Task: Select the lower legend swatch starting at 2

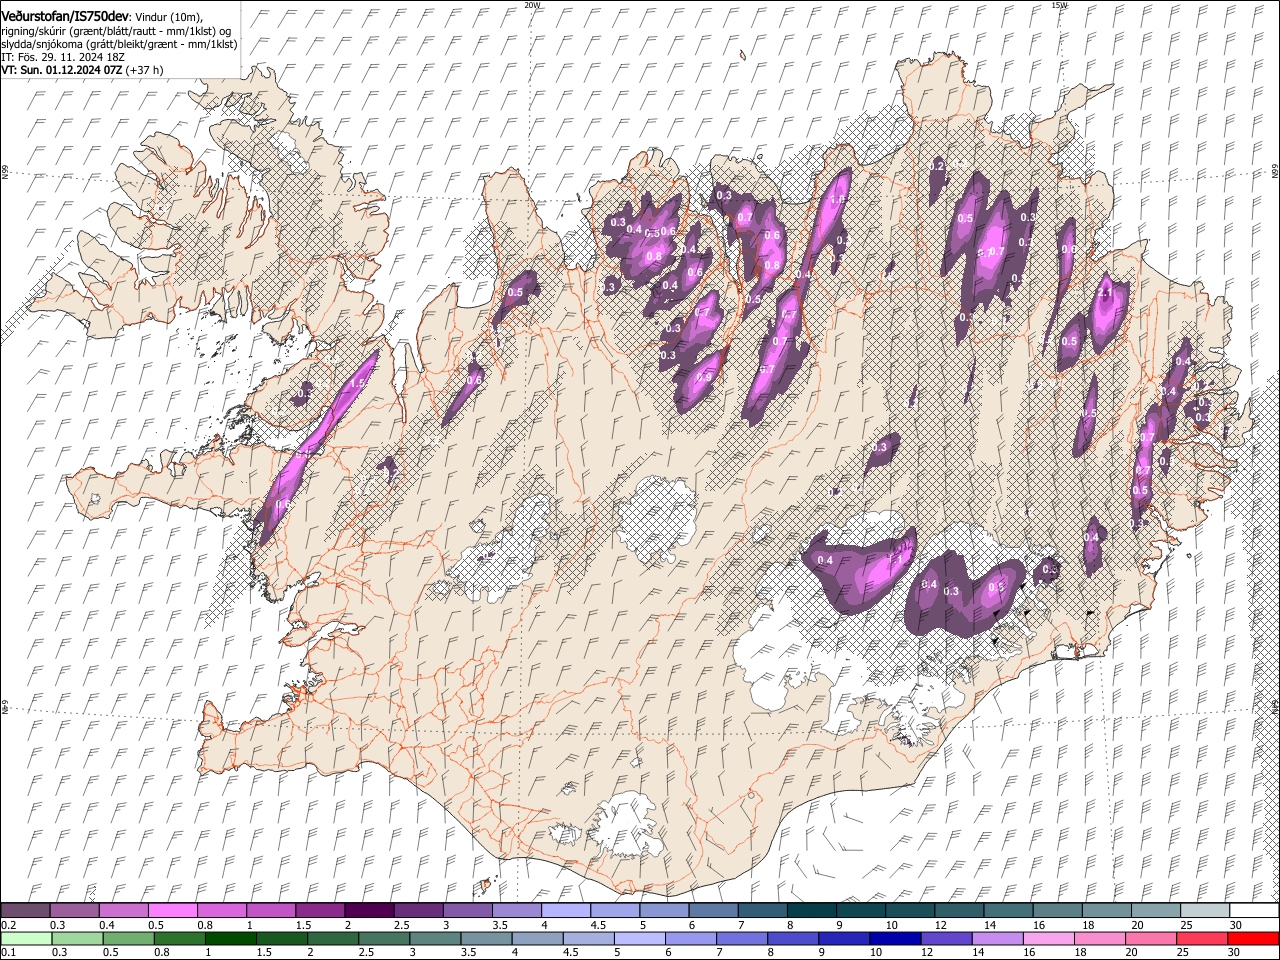Action: pyautogui.click(x=333, y=938)
